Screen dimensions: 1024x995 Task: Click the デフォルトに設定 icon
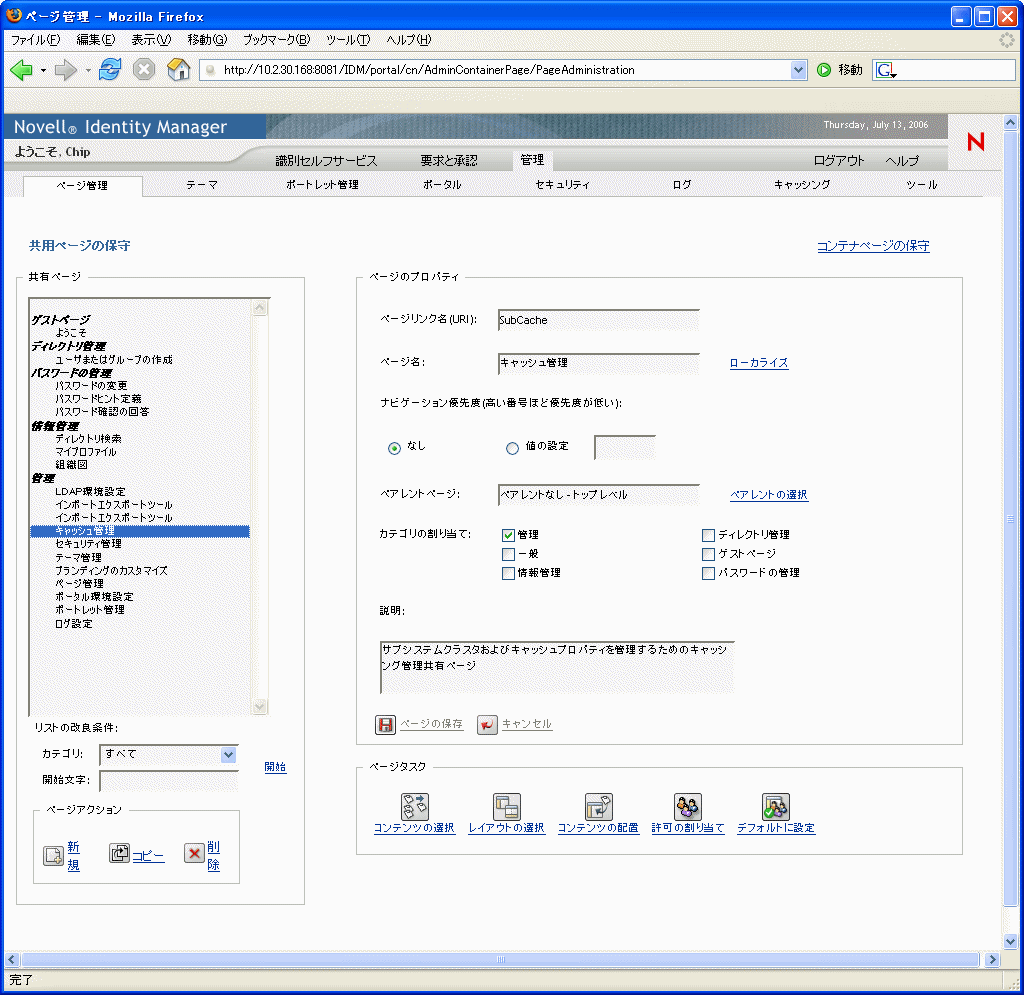[776, 807]
